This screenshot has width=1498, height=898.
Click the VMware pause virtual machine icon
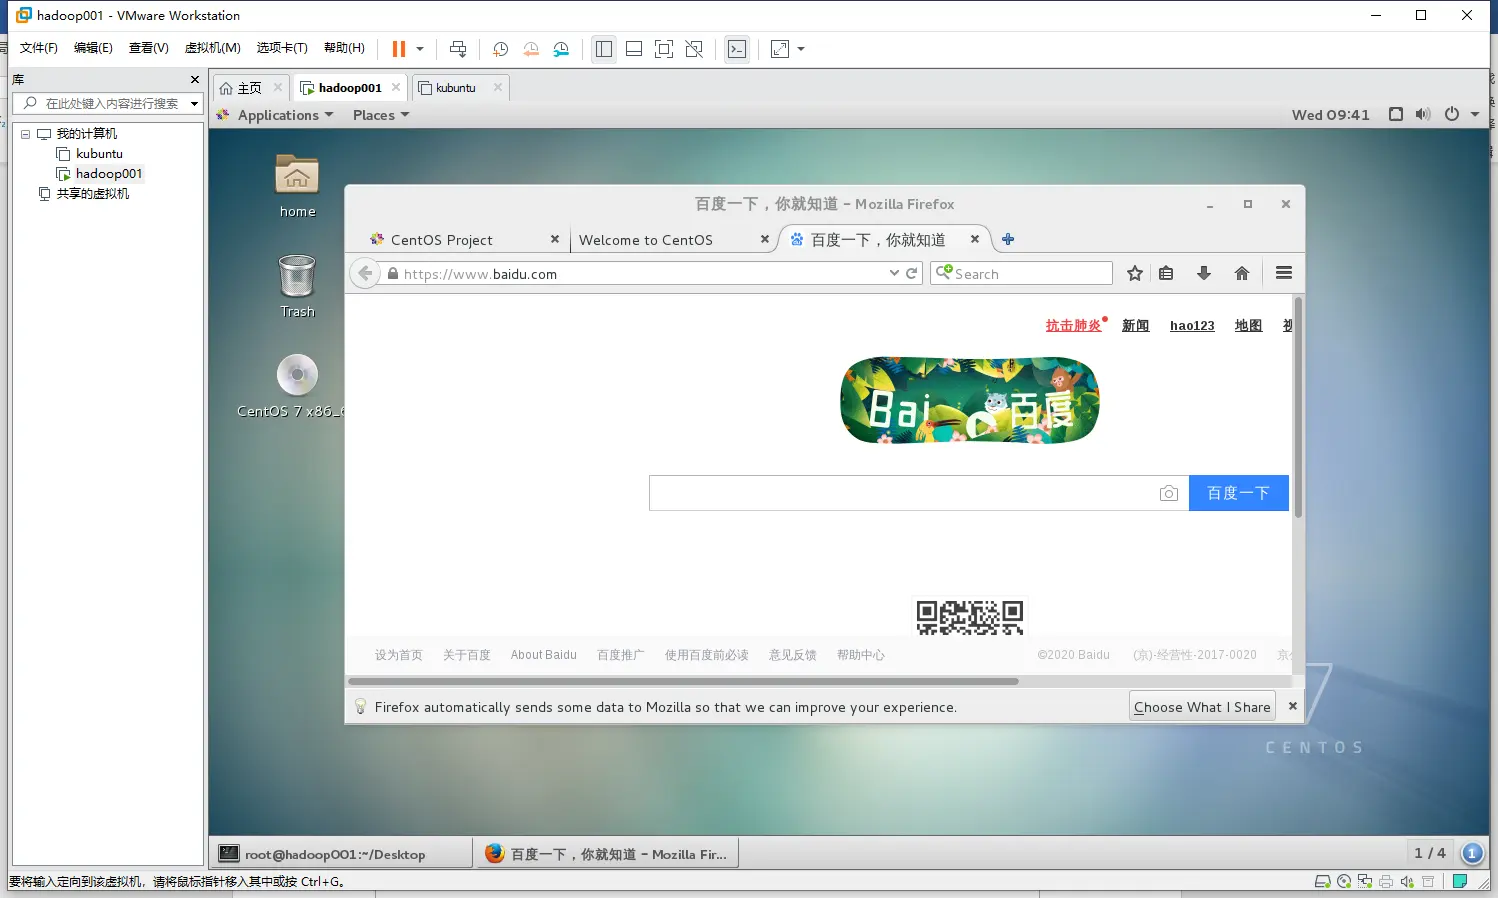pos(398,49)
